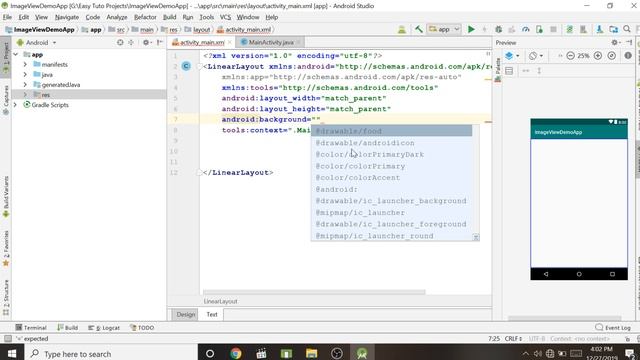Expand the manifests folder
The image size is (640, 360).
click(25, 64)
